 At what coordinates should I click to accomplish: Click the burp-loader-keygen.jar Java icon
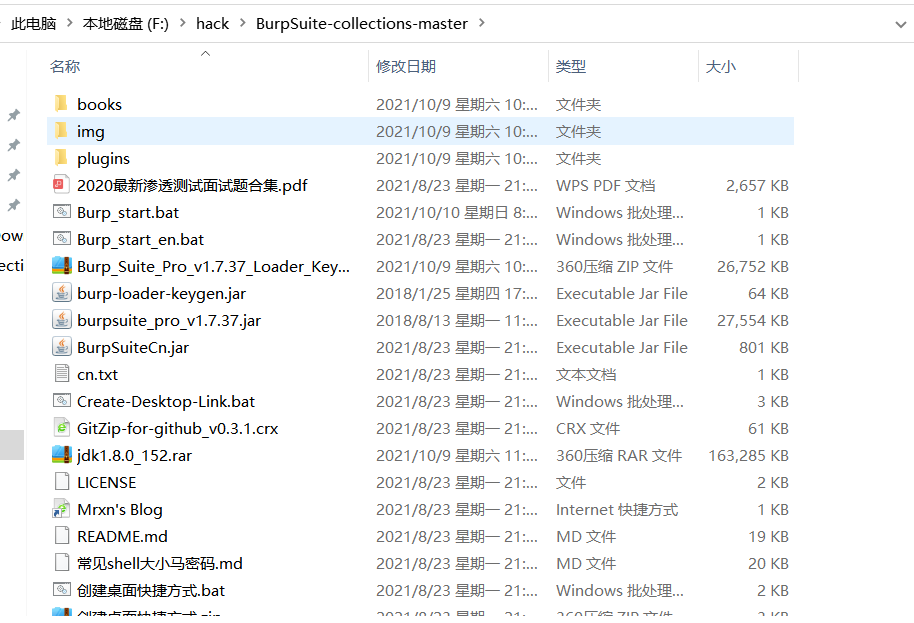click(61, 293)
